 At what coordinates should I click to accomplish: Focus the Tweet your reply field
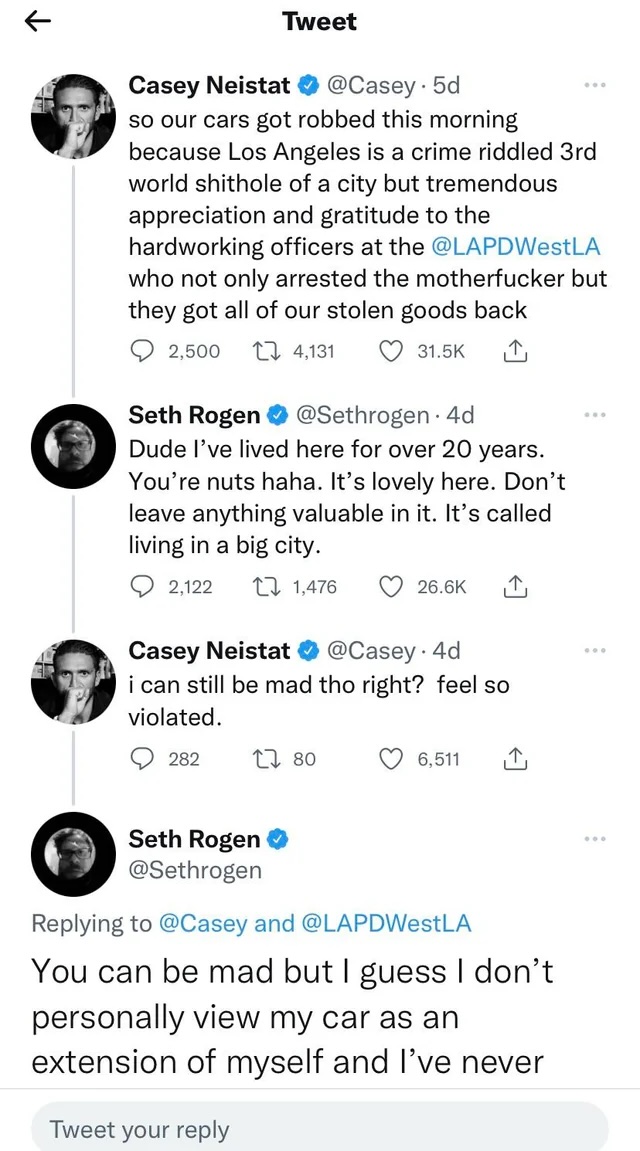320,1127
